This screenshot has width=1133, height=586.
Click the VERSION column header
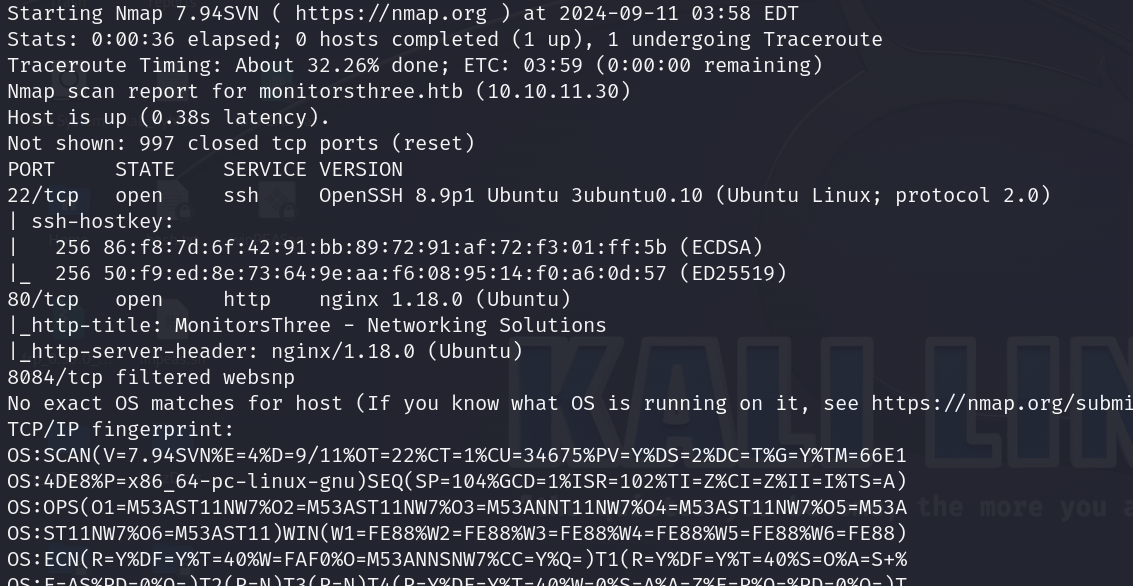click(x=361, y=170)
